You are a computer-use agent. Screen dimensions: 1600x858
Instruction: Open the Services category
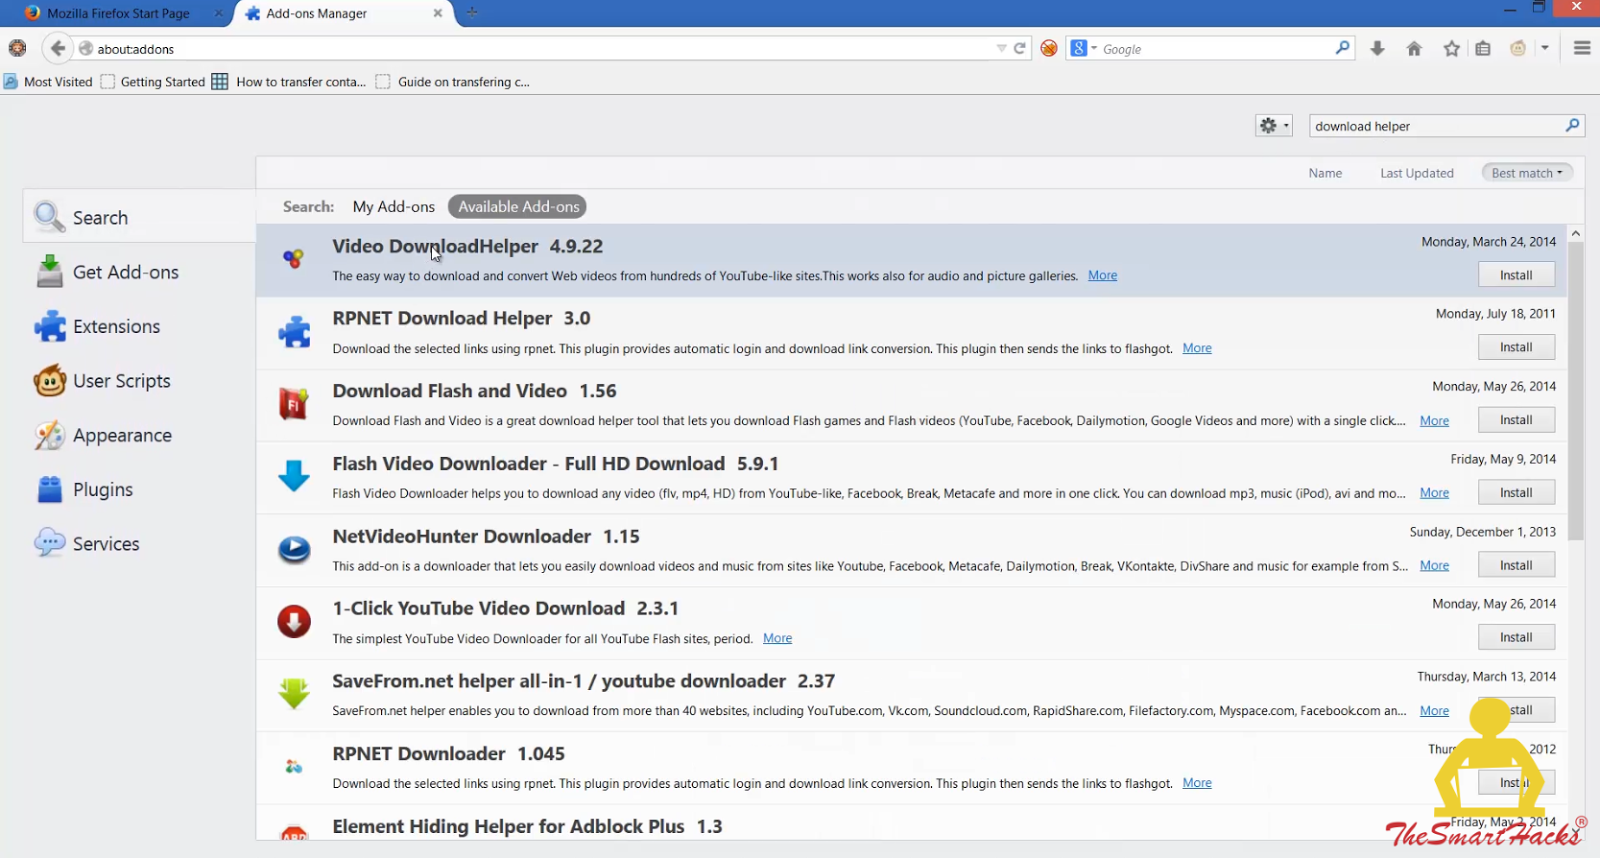pos(139,544)
